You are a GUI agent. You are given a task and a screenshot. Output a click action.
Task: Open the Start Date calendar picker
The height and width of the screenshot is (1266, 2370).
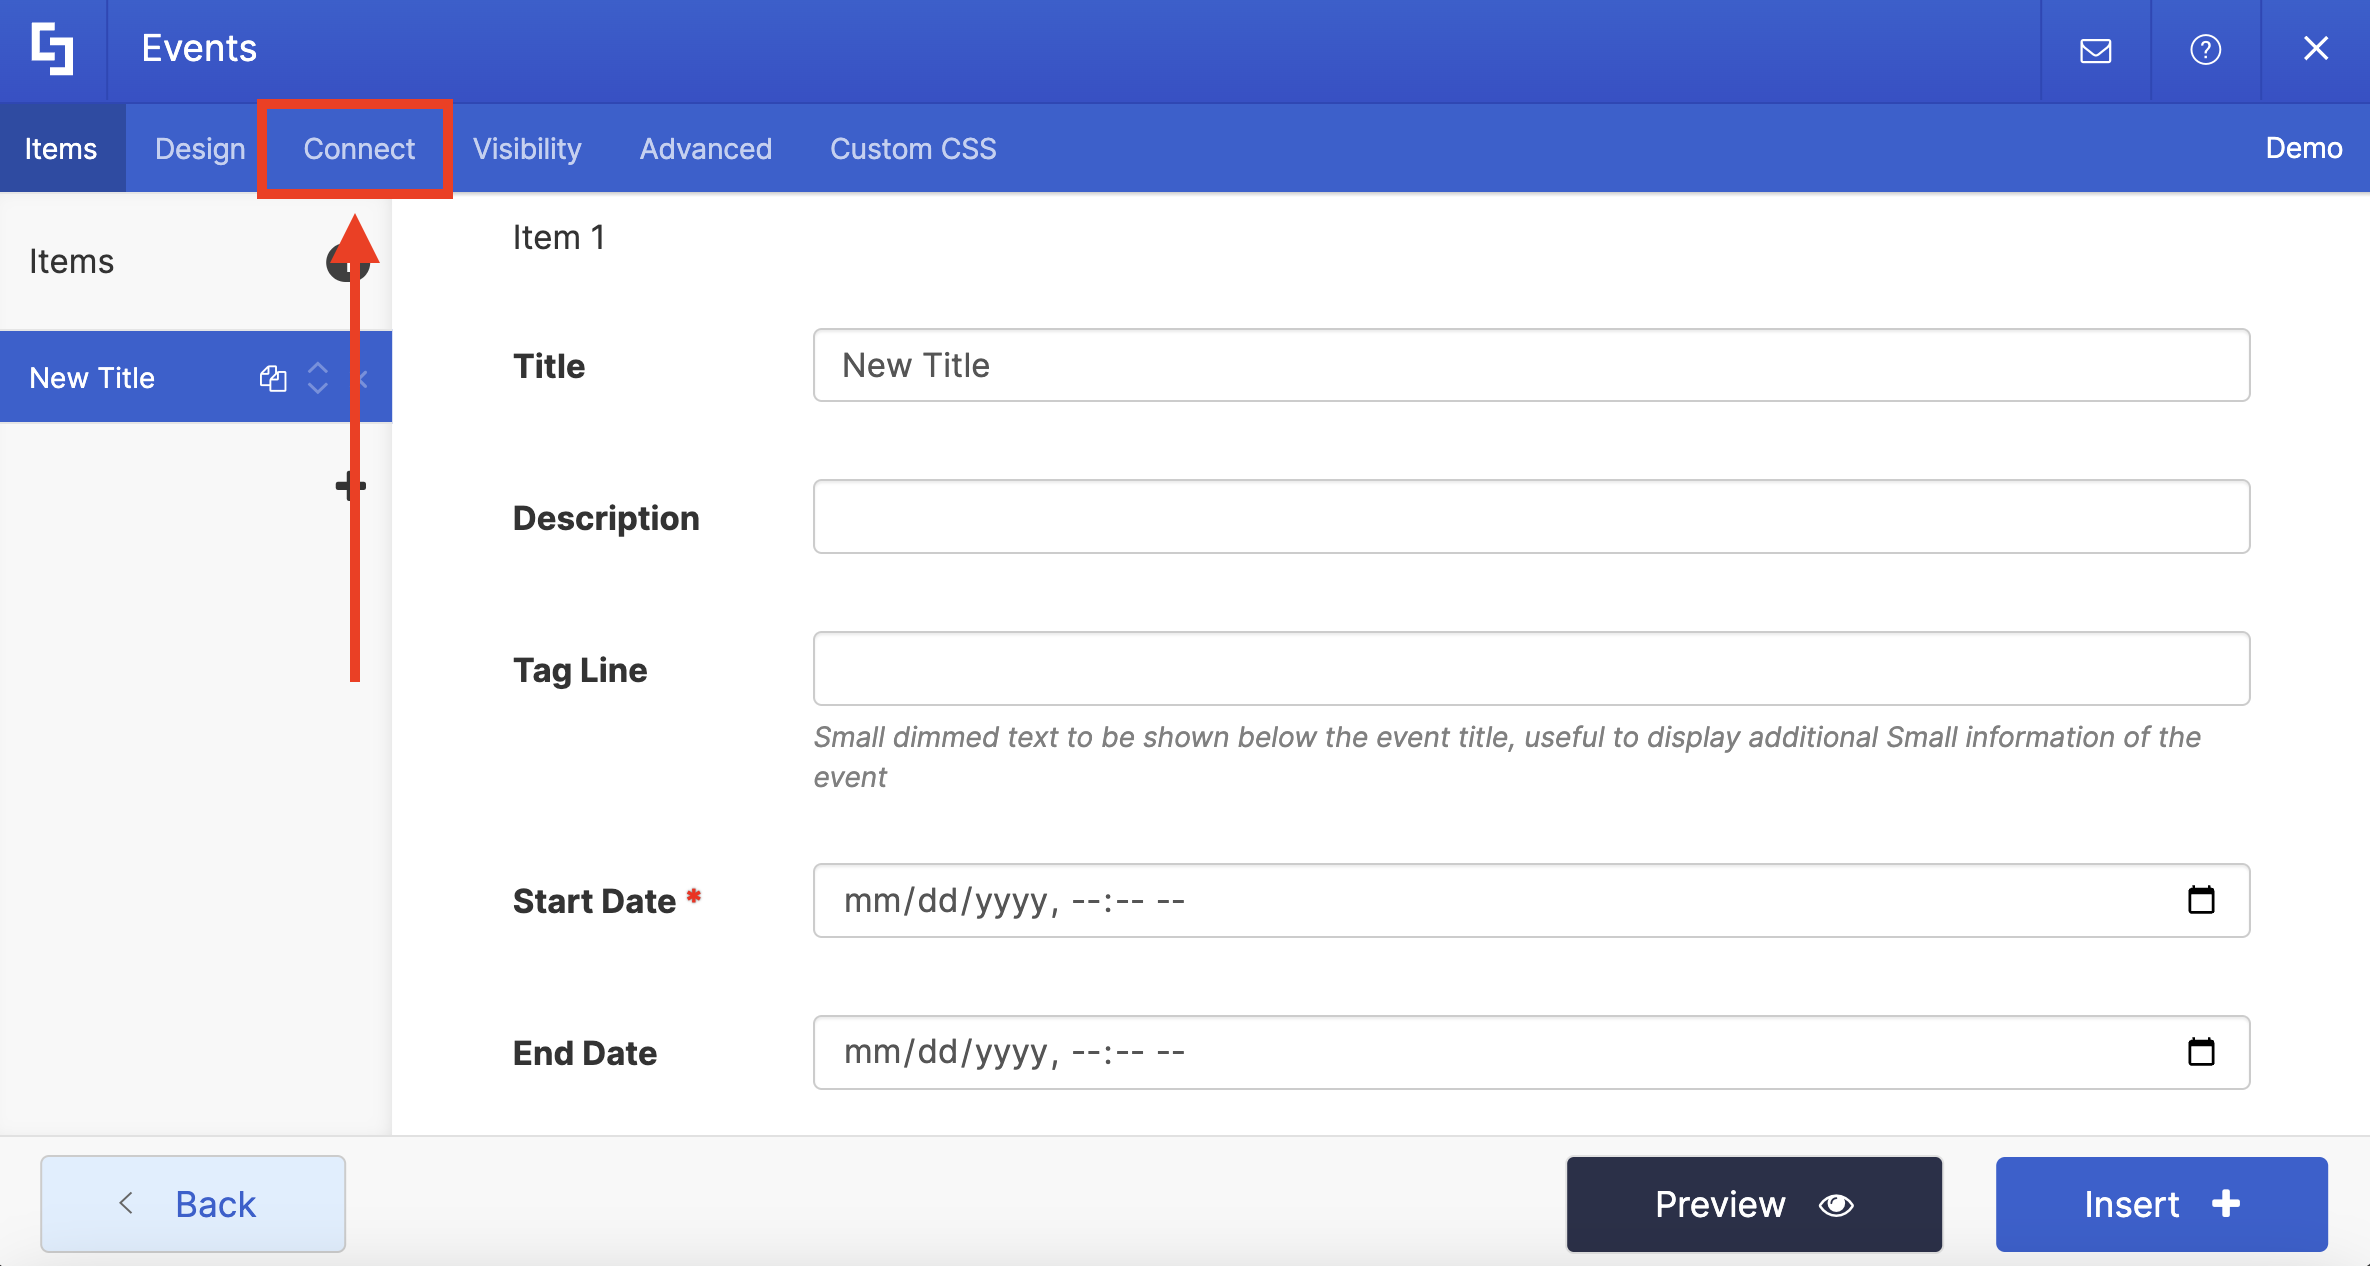pos(2201,900)
